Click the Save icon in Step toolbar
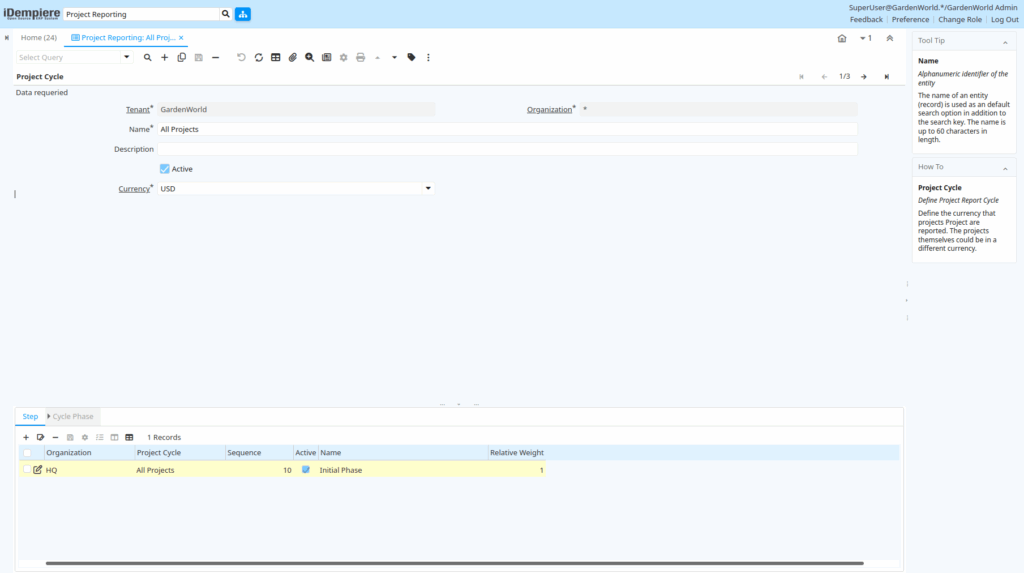The image size is (1024, 573). [x=70, y=437]
